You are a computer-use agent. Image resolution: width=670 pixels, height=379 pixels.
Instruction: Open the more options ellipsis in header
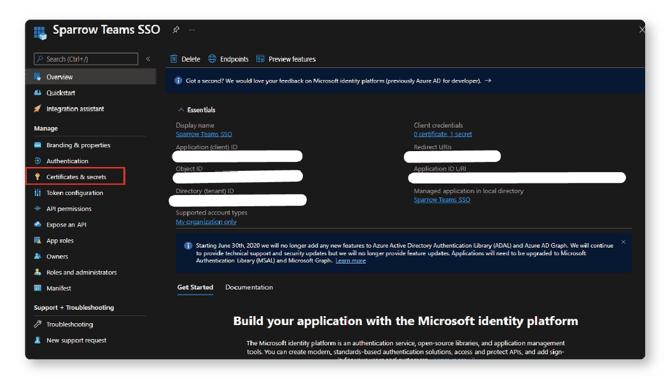(x=192, y=29)
